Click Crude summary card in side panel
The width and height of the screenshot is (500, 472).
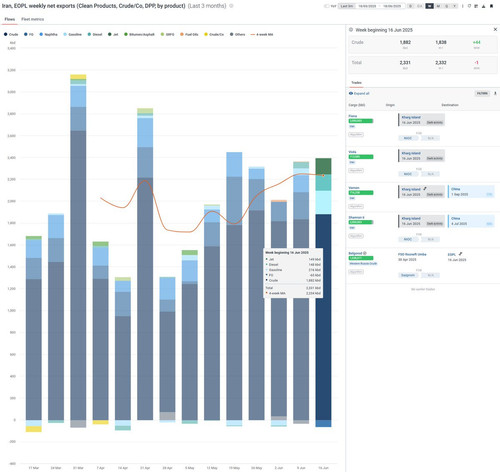coord(423,45)
